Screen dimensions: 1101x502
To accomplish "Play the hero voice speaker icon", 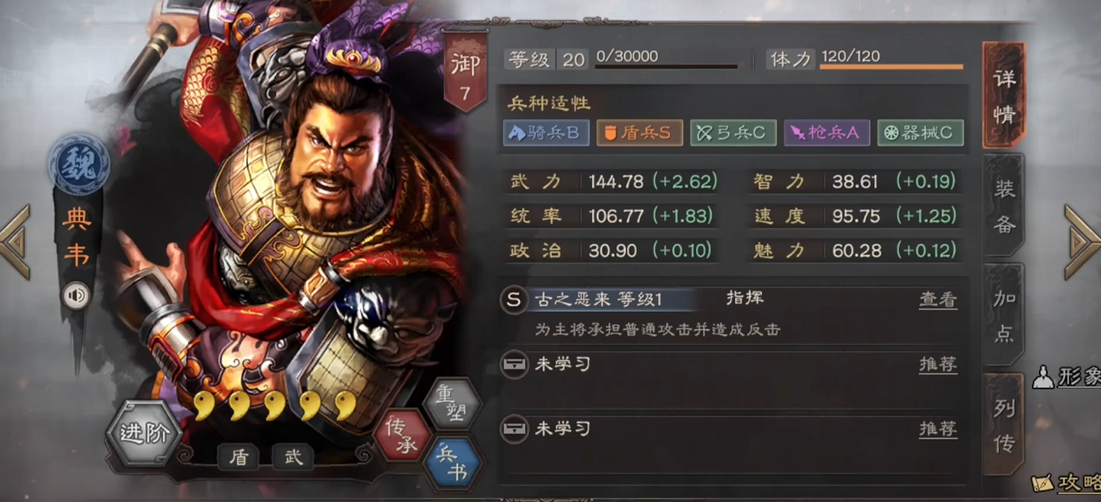I will (x=77, y=295).
